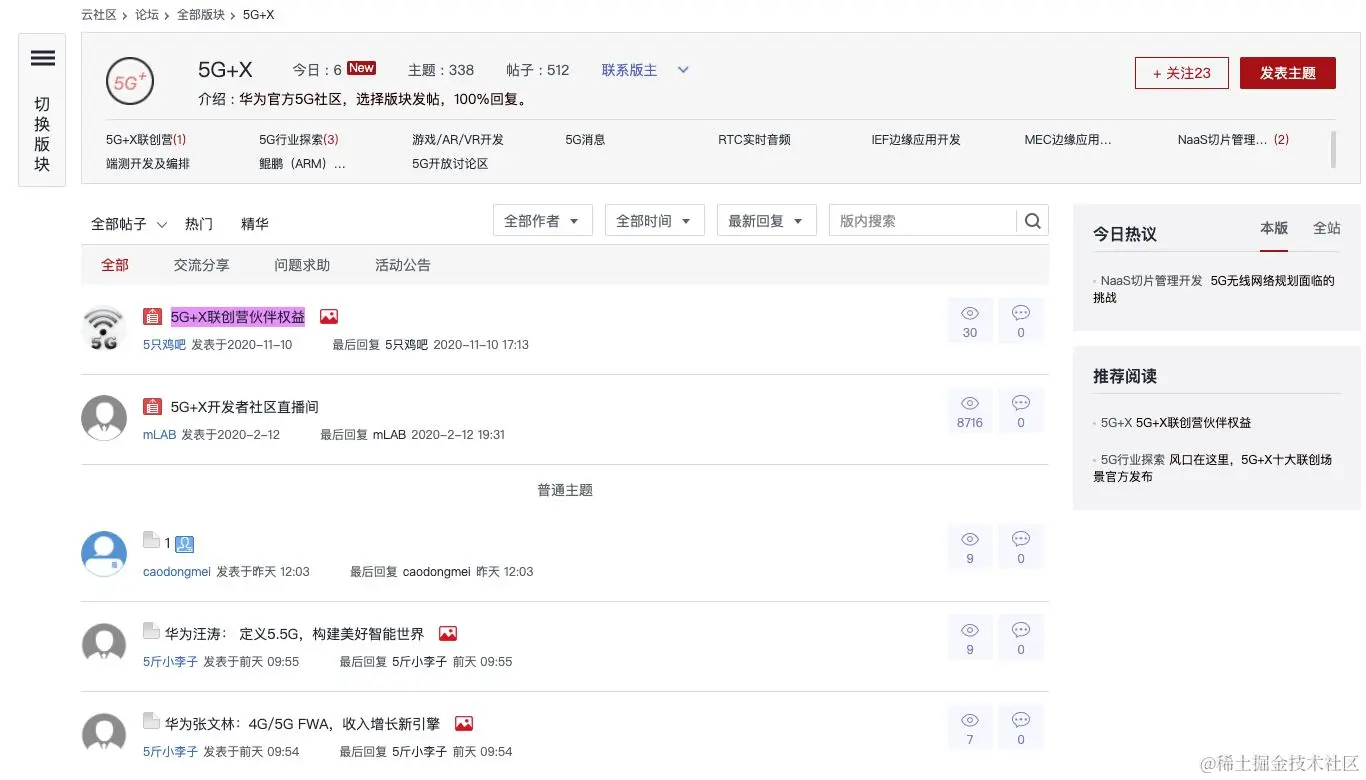Image resolution: width=1366 pixels, height=780 pixels.
Task: Click comment icon for caodongmei's post
Action: [1021, 539]
